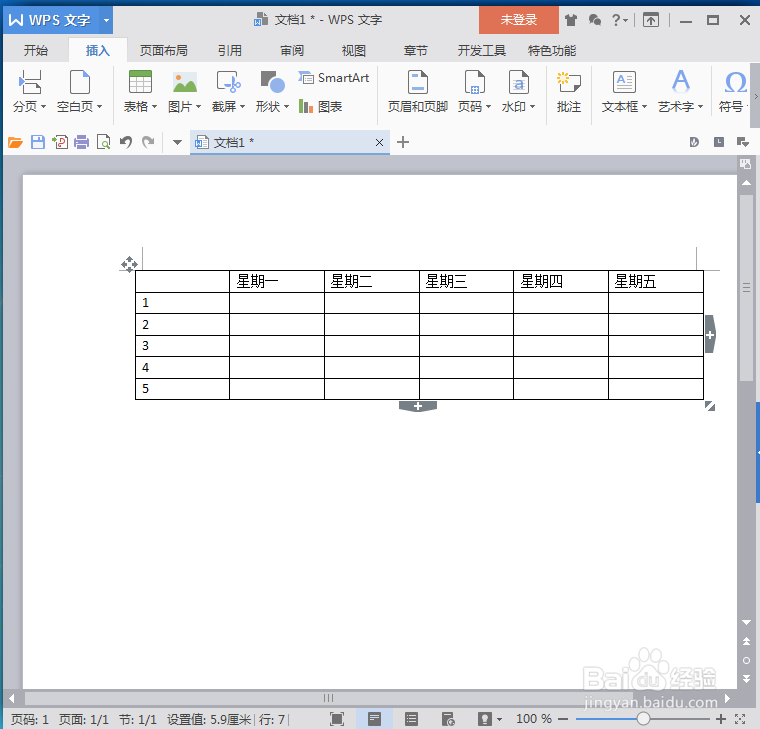Expand the 截屏 dropdown arrow
760x729 pixels.
242,107
